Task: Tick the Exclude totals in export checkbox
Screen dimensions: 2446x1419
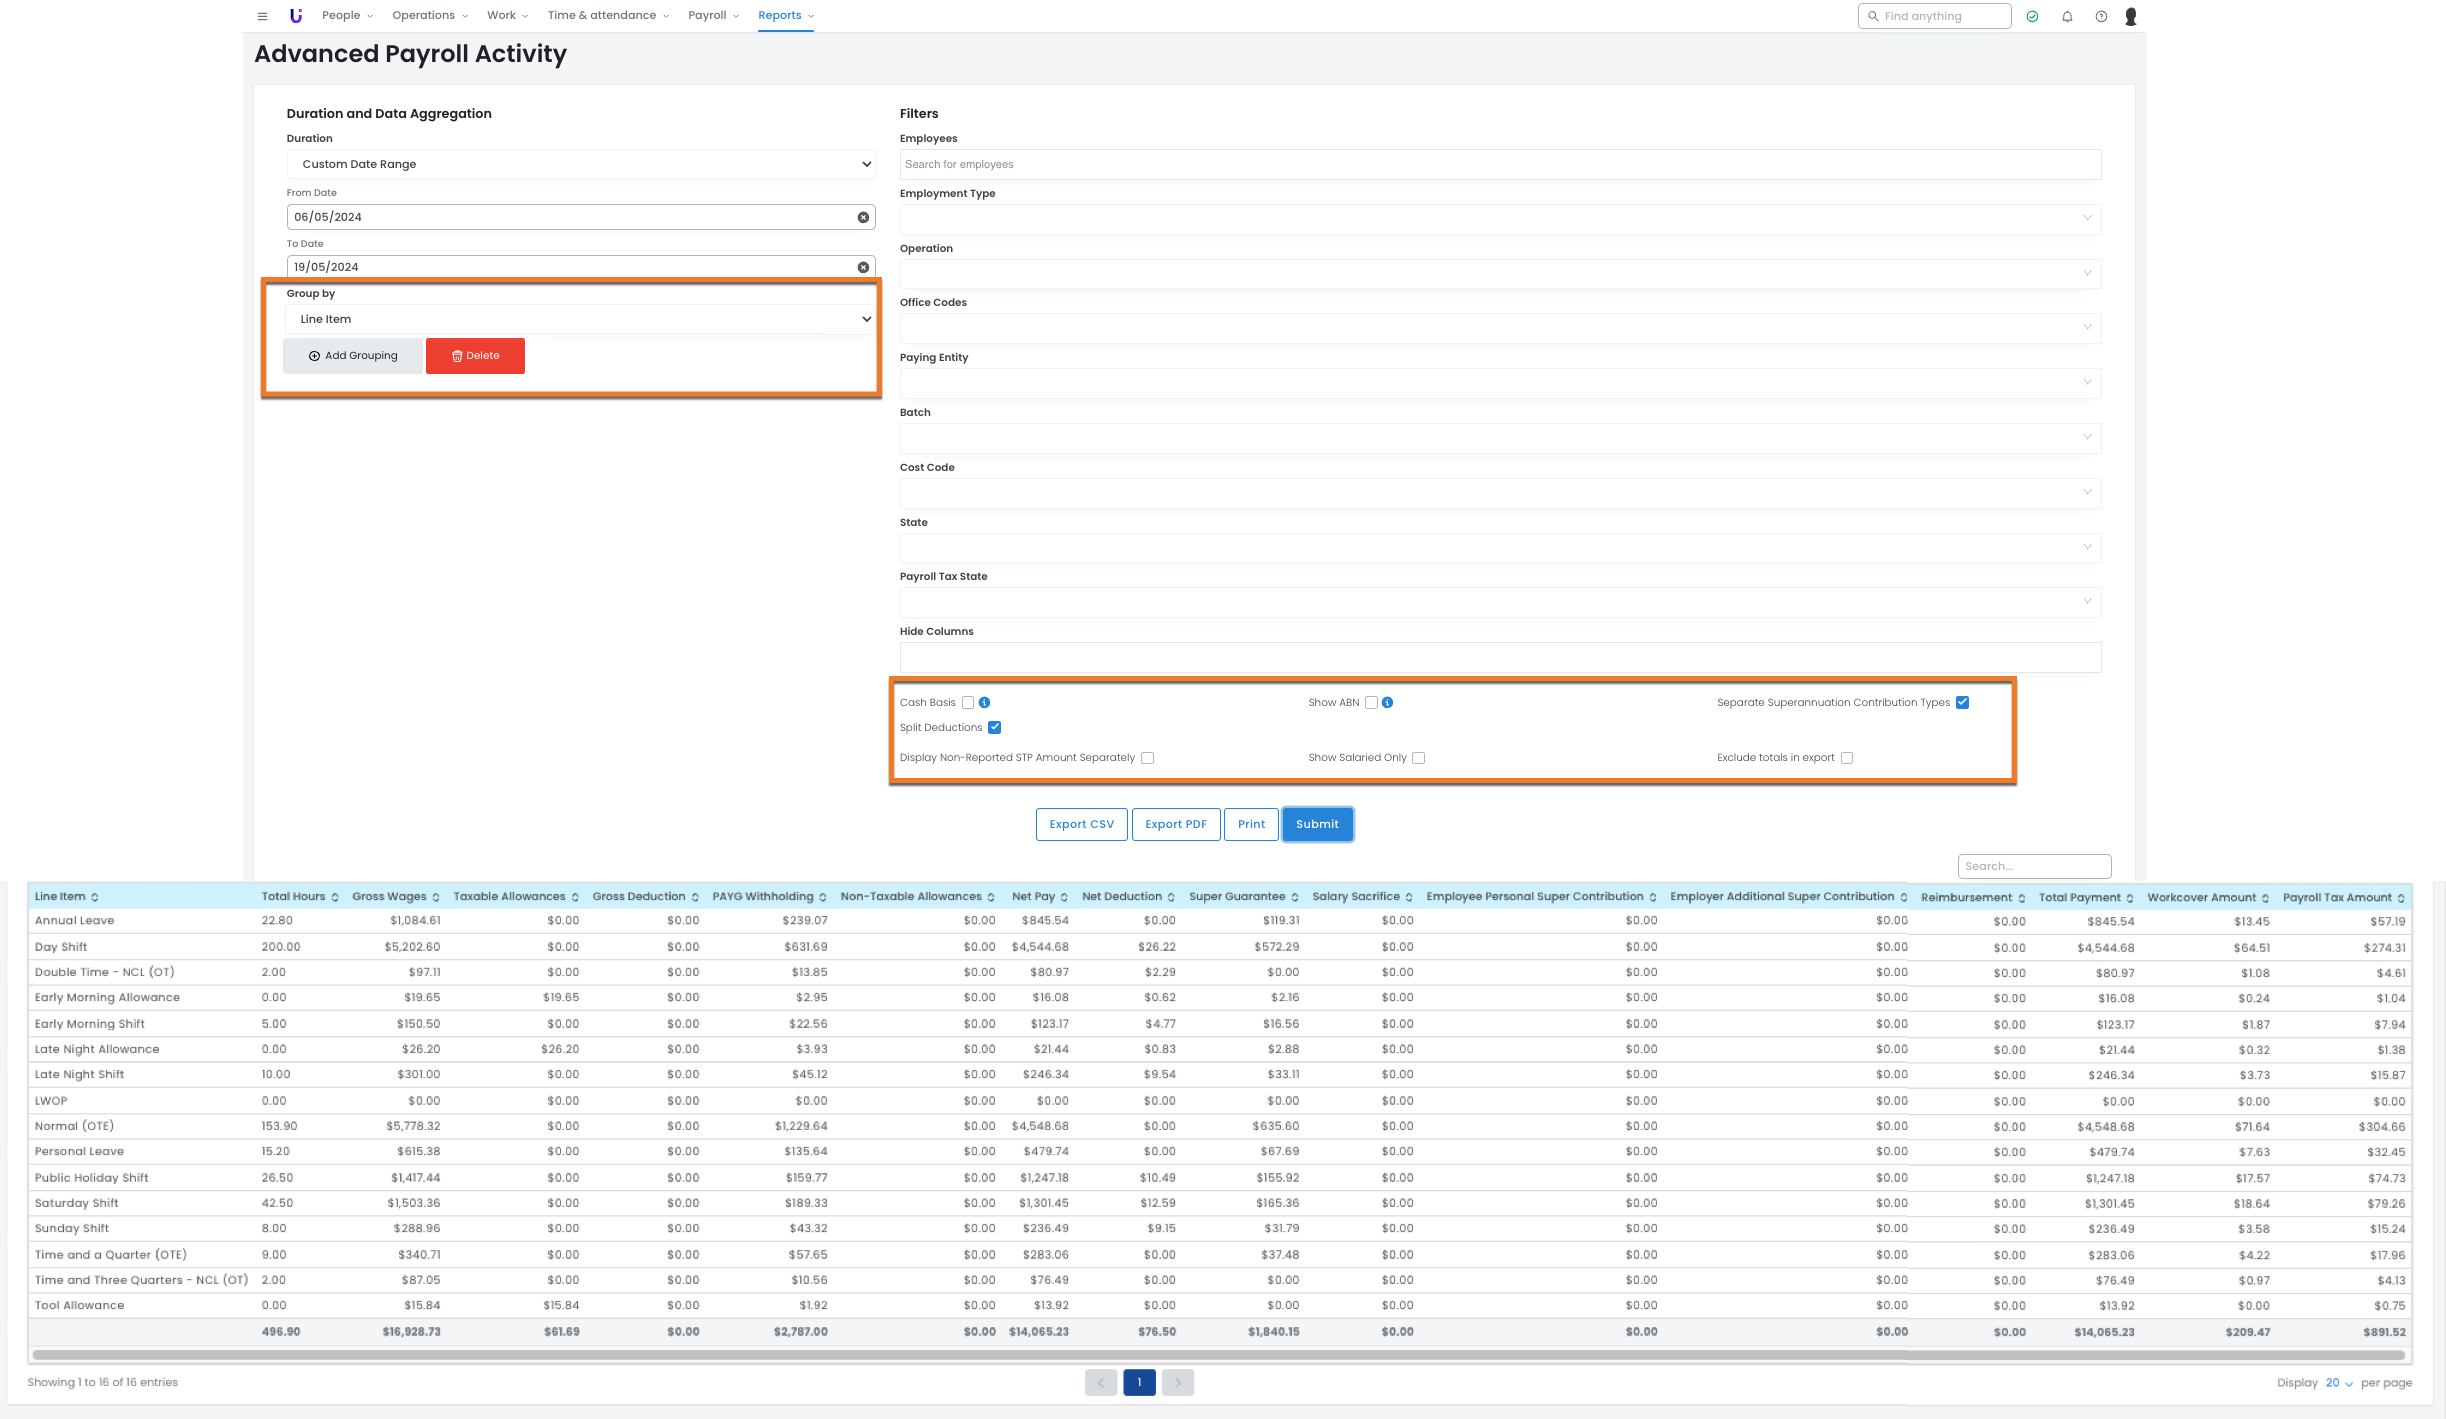Action: [x=1847, y=758]
